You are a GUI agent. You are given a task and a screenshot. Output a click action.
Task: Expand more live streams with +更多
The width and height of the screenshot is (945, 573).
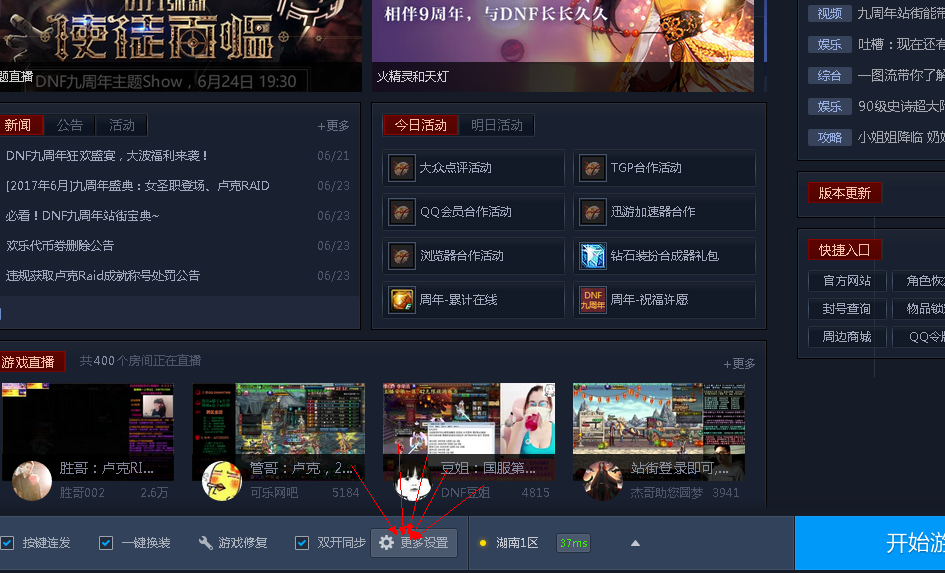coord(739,364)
